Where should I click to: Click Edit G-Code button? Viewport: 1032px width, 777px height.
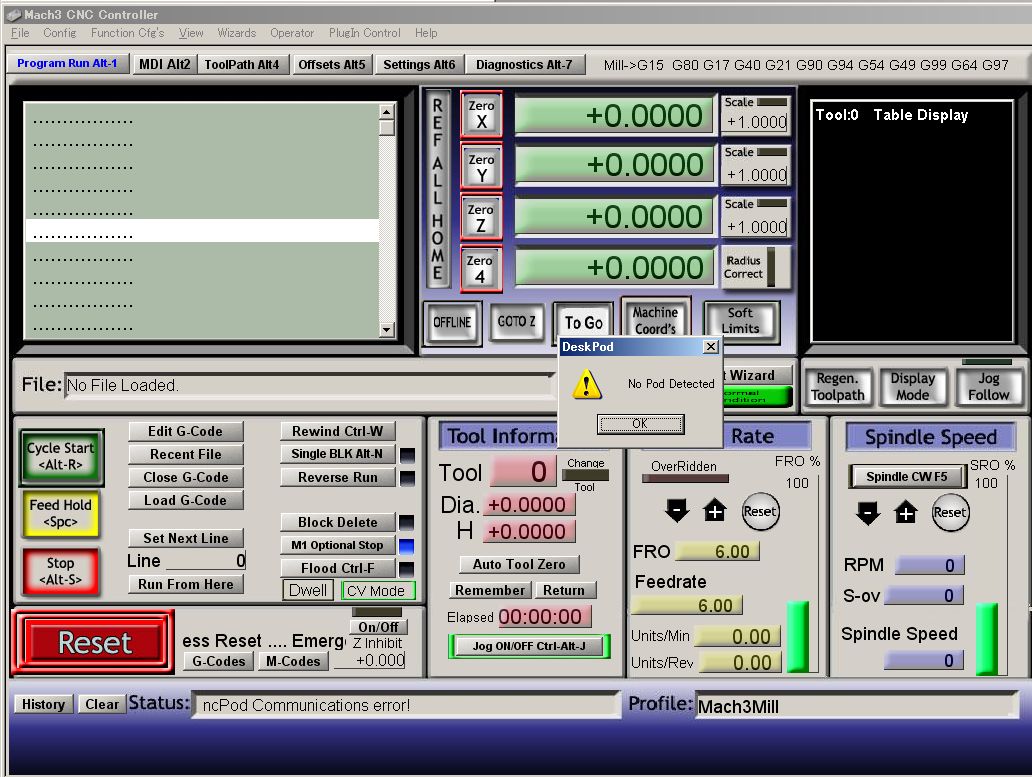tap(186, 432)
